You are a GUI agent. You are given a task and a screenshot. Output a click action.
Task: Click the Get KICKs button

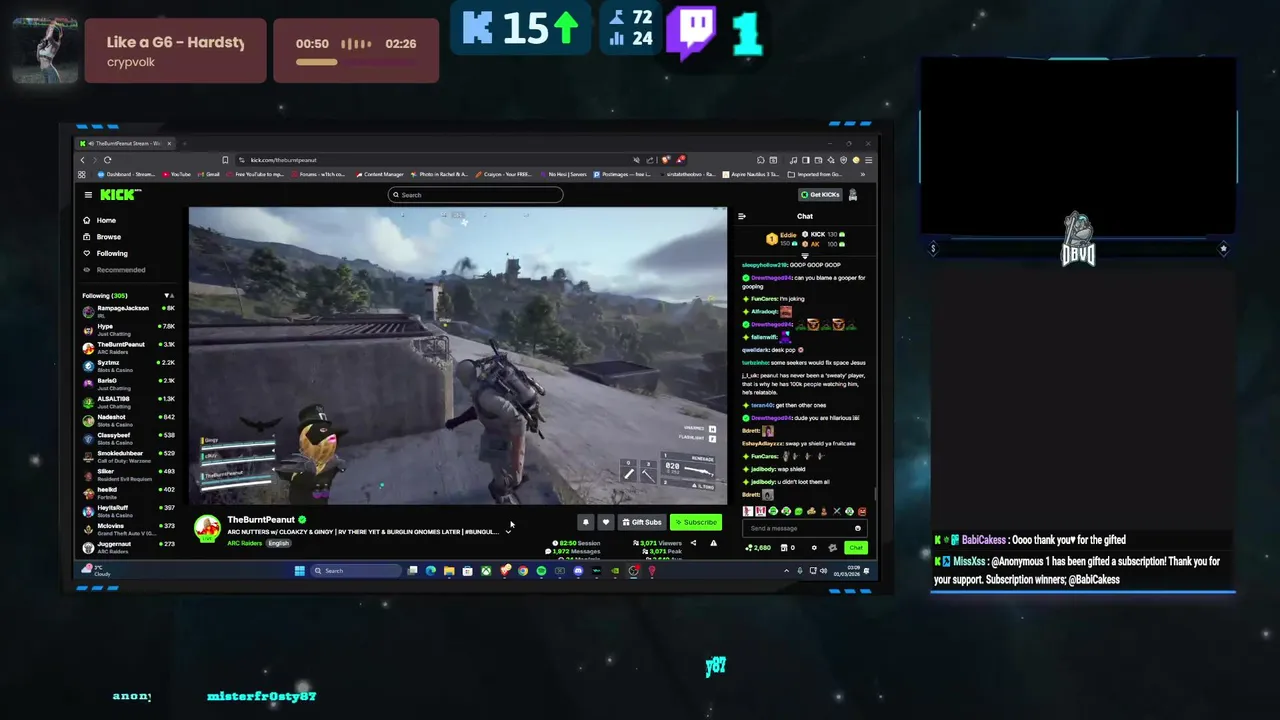coord(820,194)
